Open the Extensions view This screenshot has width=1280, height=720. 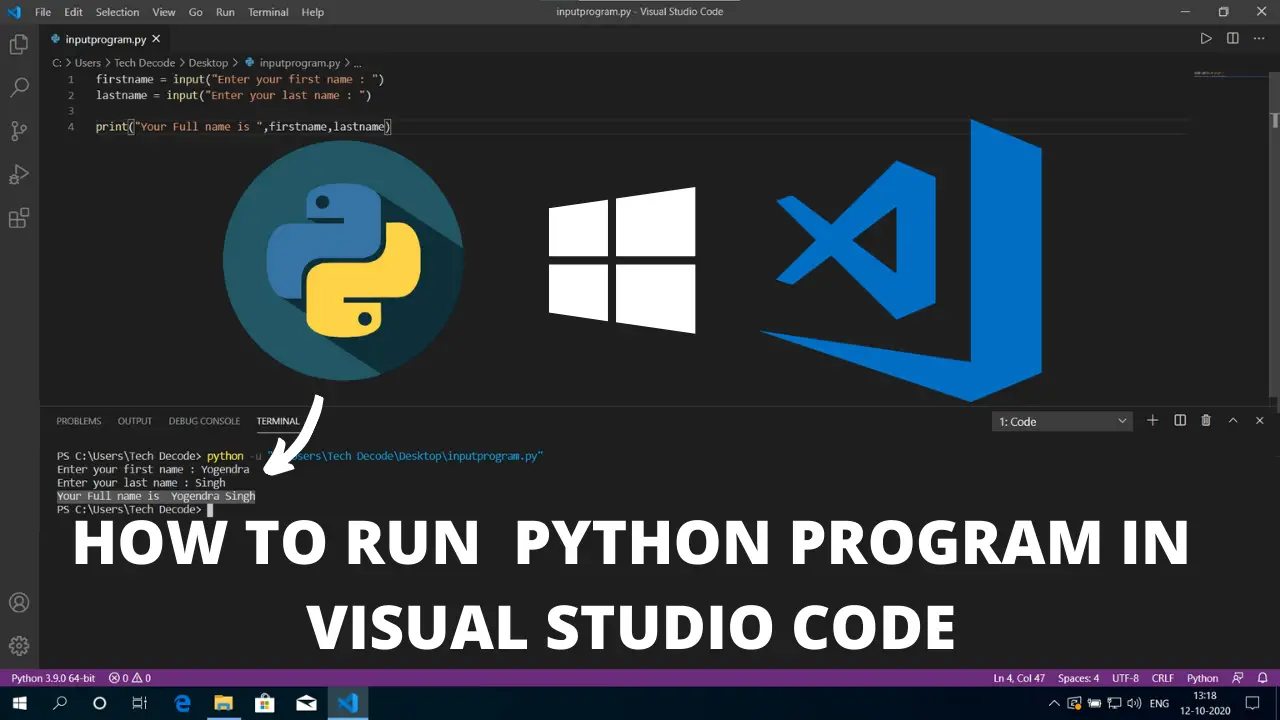click(19, 219)
